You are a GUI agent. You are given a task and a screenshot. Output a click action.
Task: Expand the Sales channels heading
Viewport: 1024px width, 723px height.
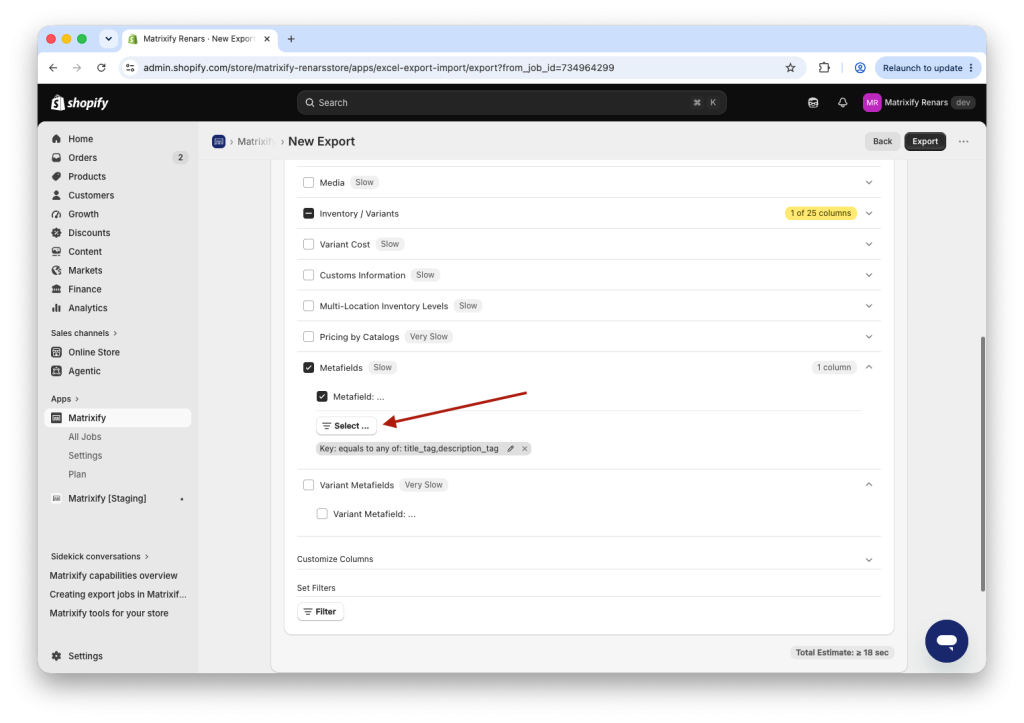84,333
